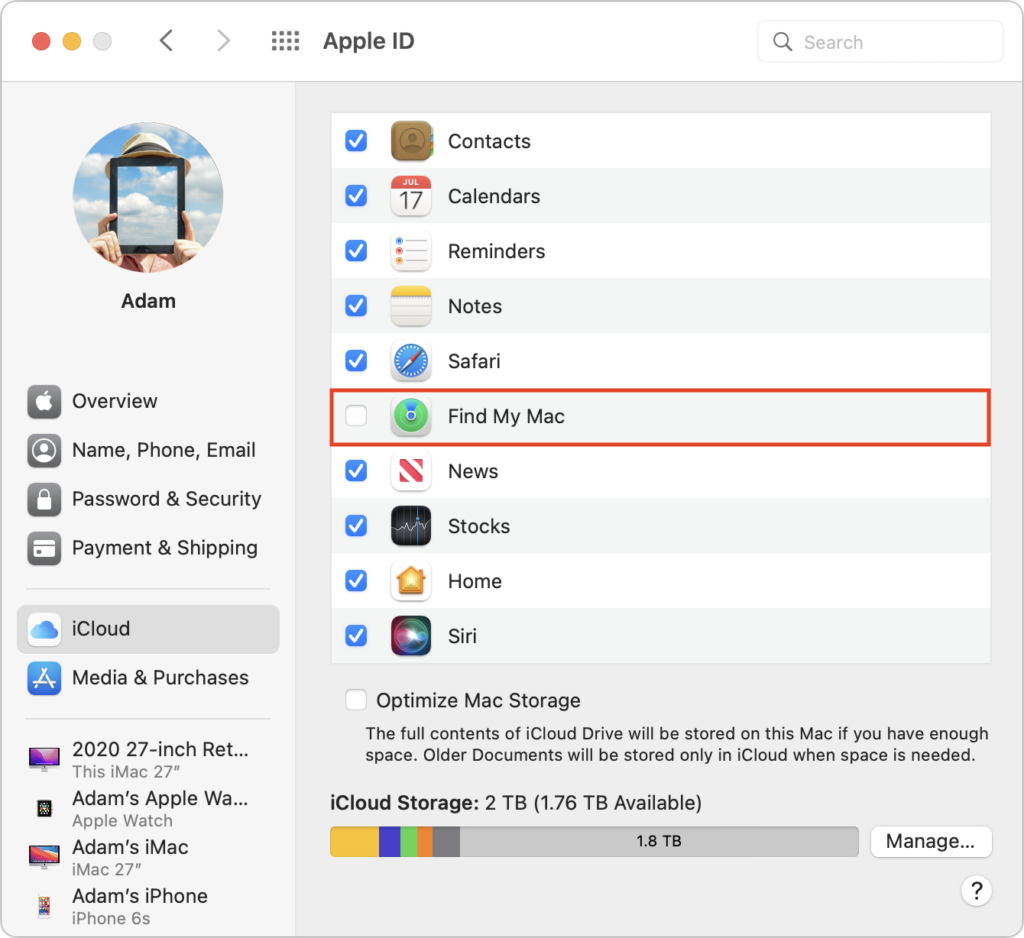
Task: Click the Find My Mac app icon
Action: click(x=411, y=416)
